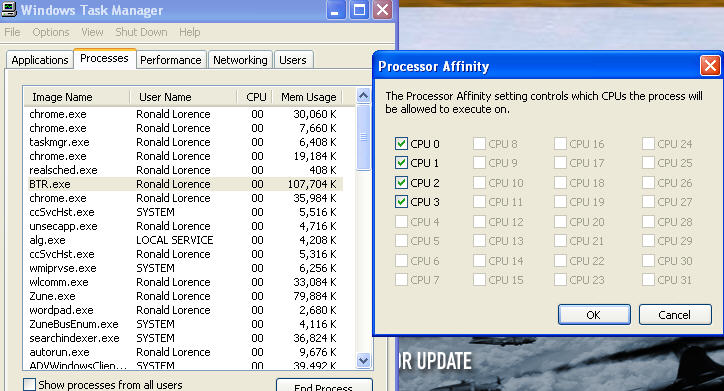Switch to the Performance tab
Image resolution: width=724 pixels, height=391 pixels.
click(171, 60)
